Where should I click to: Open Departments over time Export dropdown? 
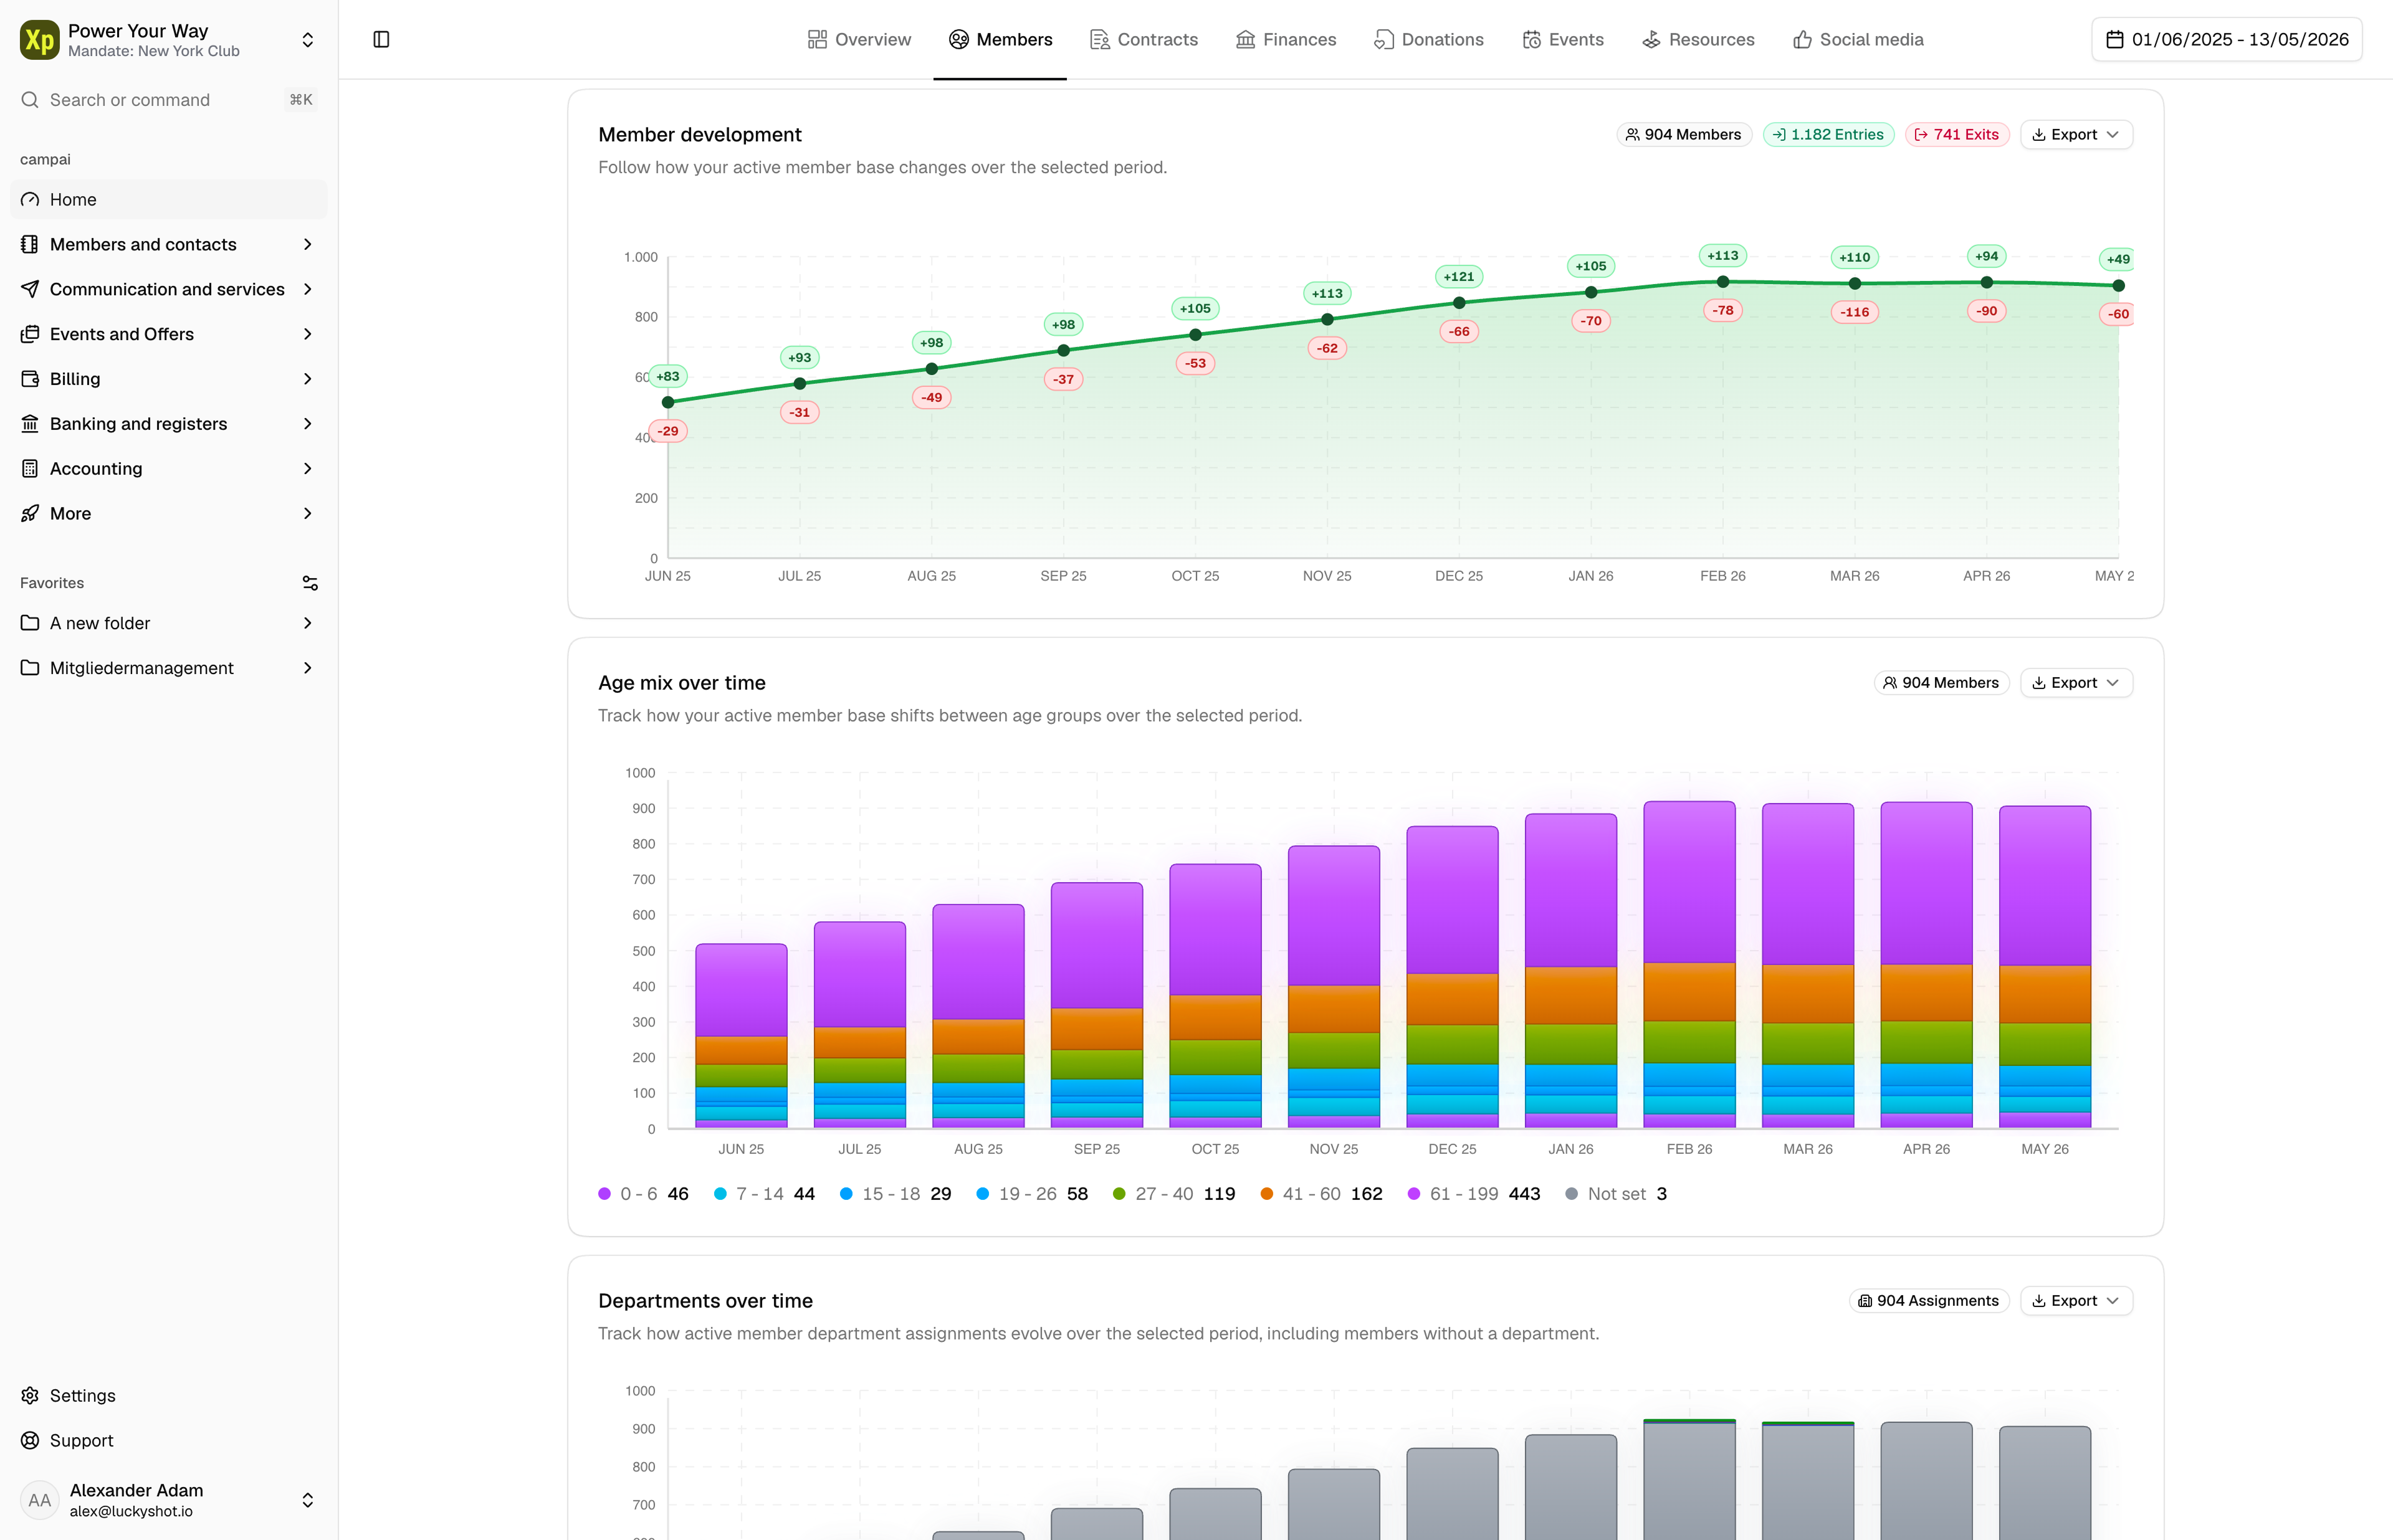click(x=2076, y=1301)
